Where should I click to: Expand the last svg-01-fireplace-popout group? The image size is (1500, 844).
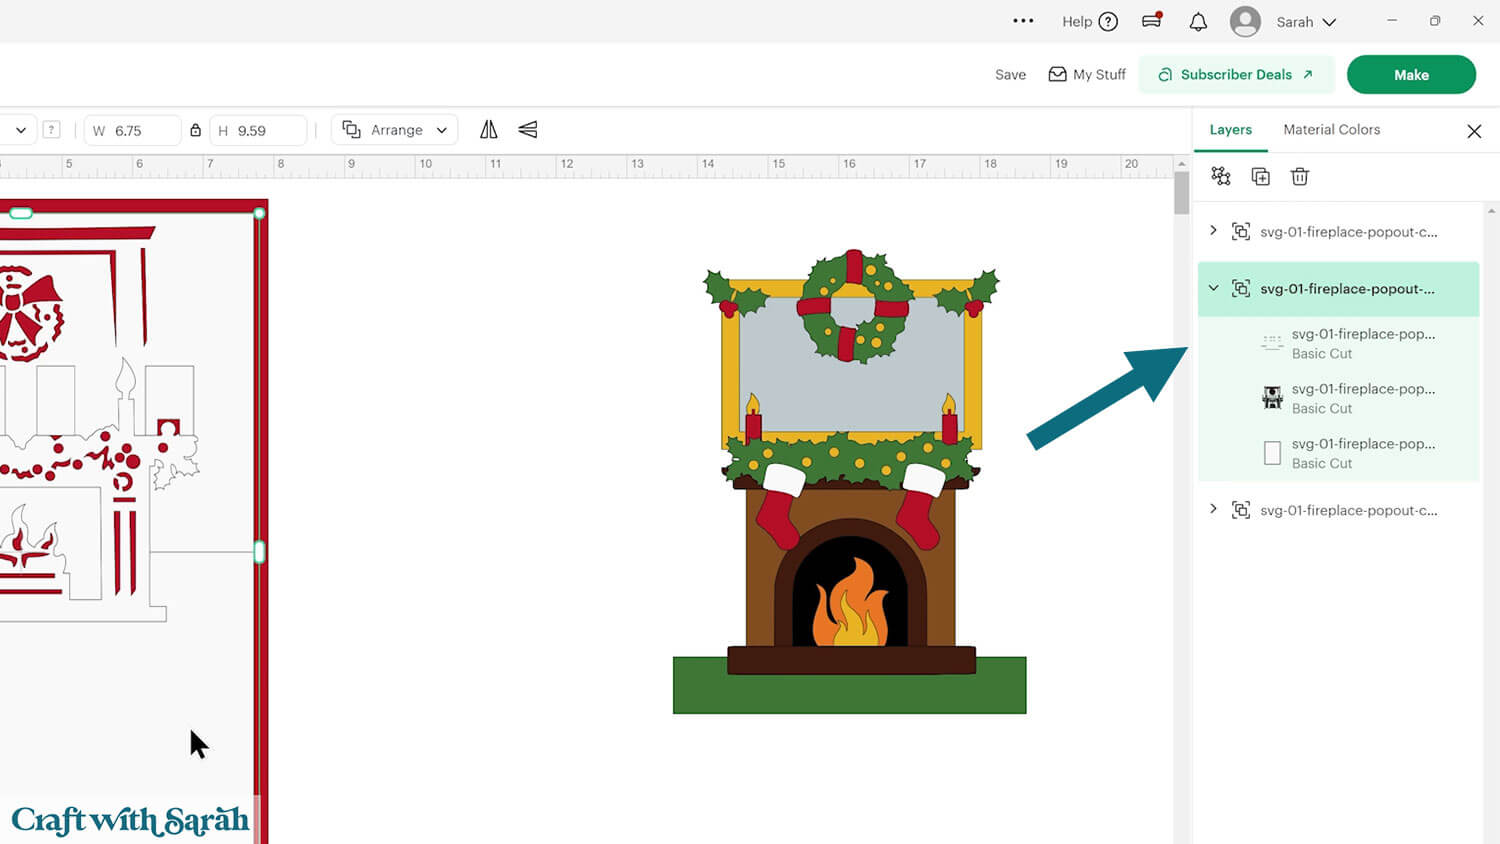[x=1213, y=510]
